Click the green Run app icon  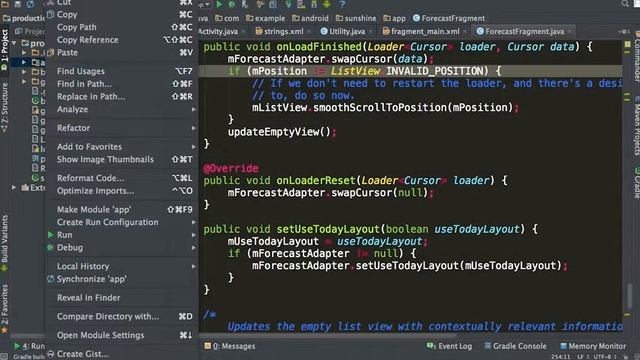(x=219, y=4)
